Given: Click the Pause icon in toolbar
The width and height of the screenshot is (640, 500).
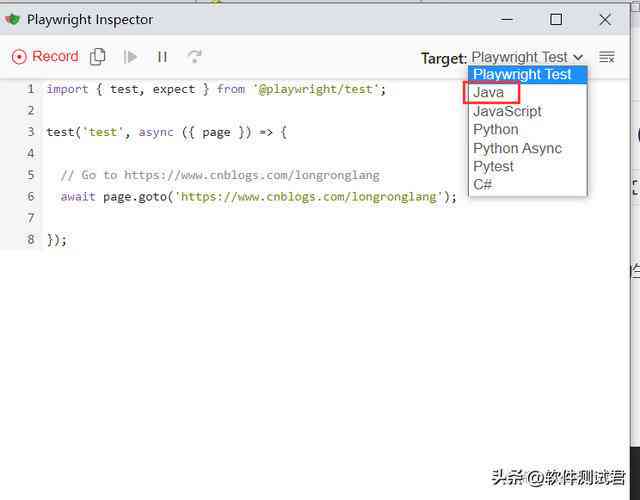Looking at the screenshot, I should (162, 57).
